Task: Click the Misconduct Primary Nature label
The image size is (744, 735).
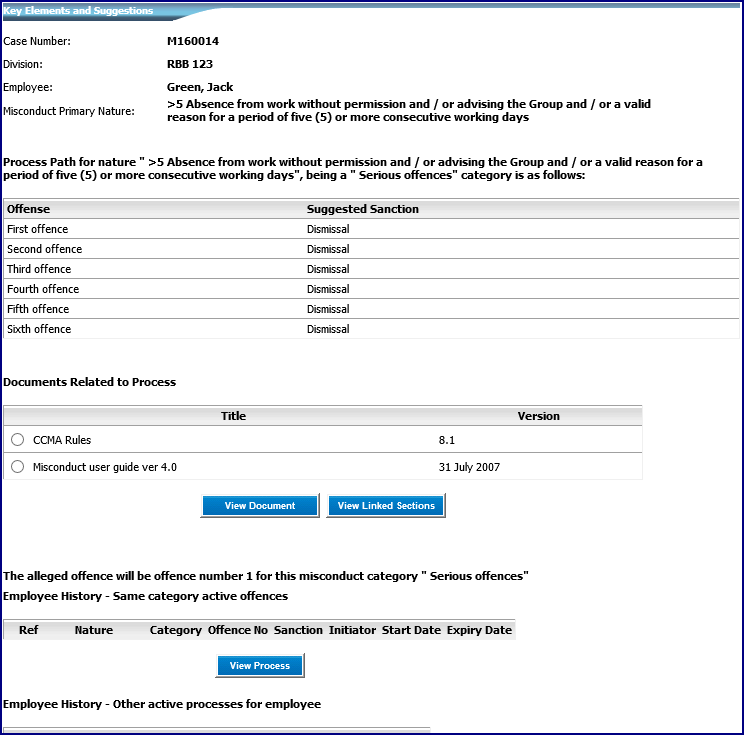Action: 69,111
